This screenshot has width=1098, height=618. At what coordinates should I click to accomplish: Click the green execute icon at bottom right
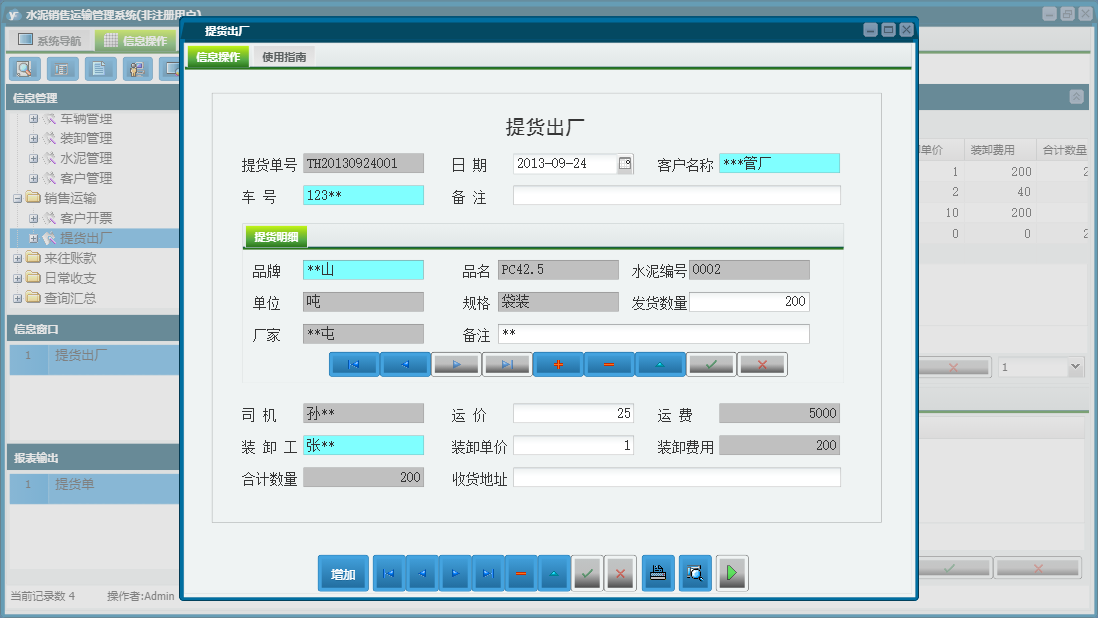[731, 573]
